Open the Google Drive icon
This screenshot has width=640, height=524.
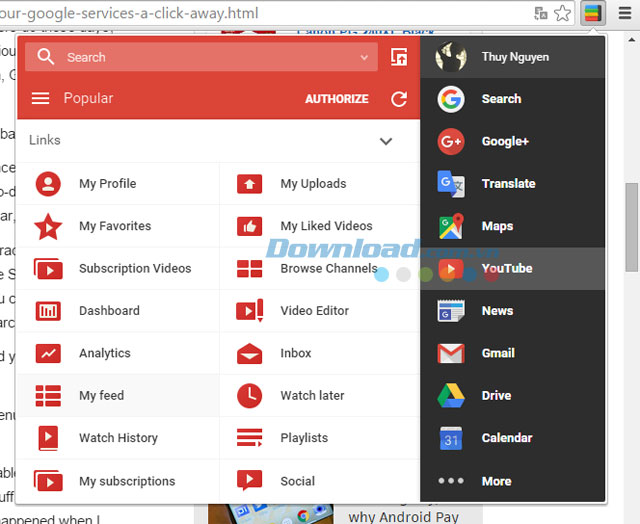tap(451, 395)
